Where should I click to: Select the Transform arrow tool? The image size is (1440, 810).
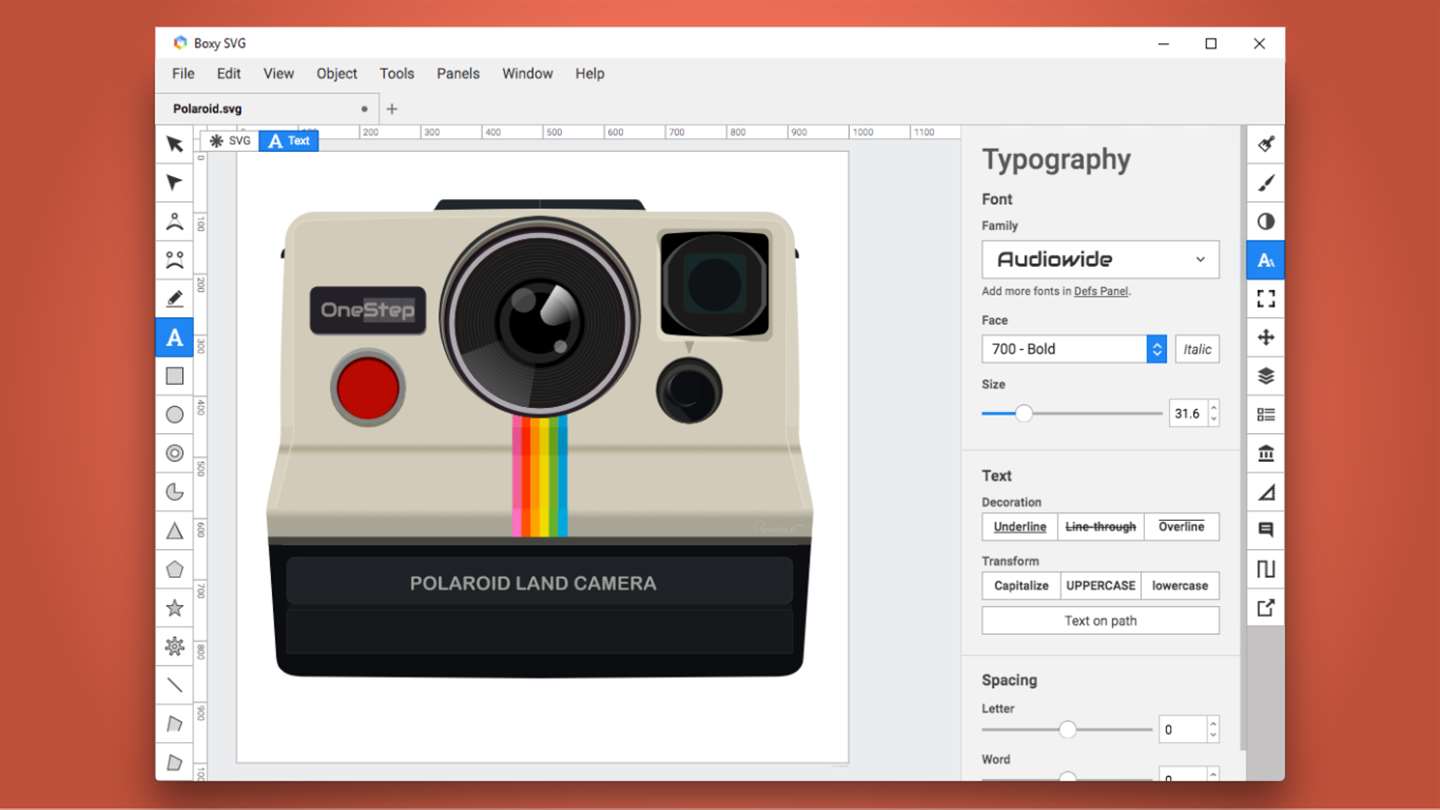[174, 144]
